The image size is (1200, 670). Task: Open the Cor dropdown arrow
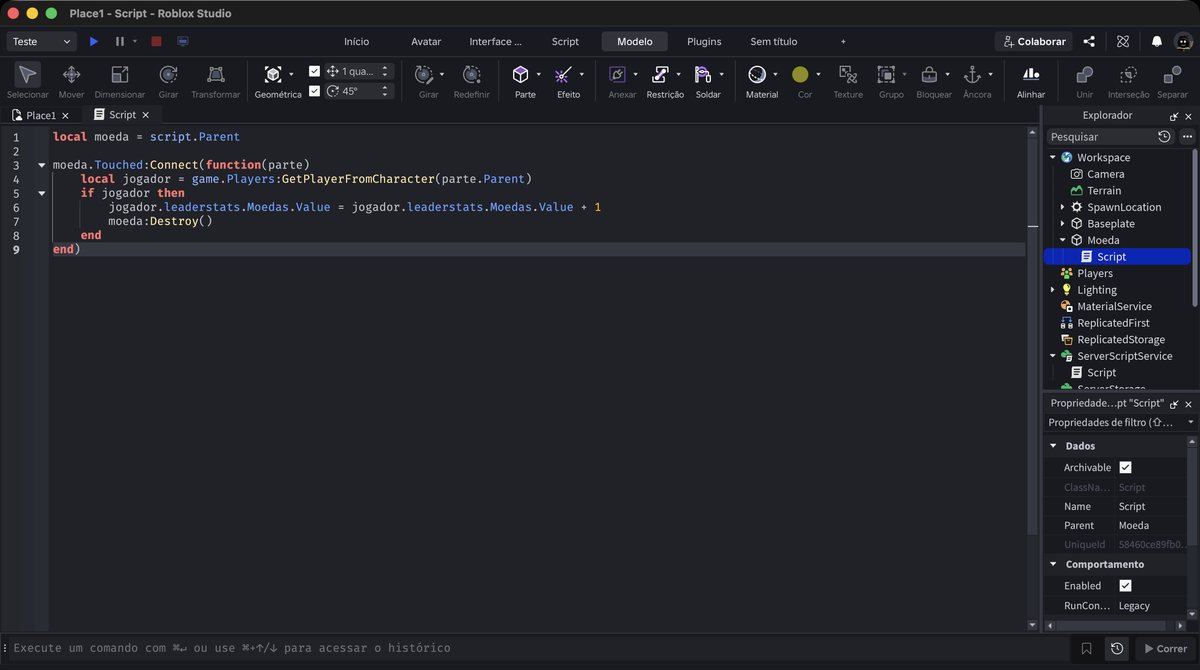click(x=818, y=75)
